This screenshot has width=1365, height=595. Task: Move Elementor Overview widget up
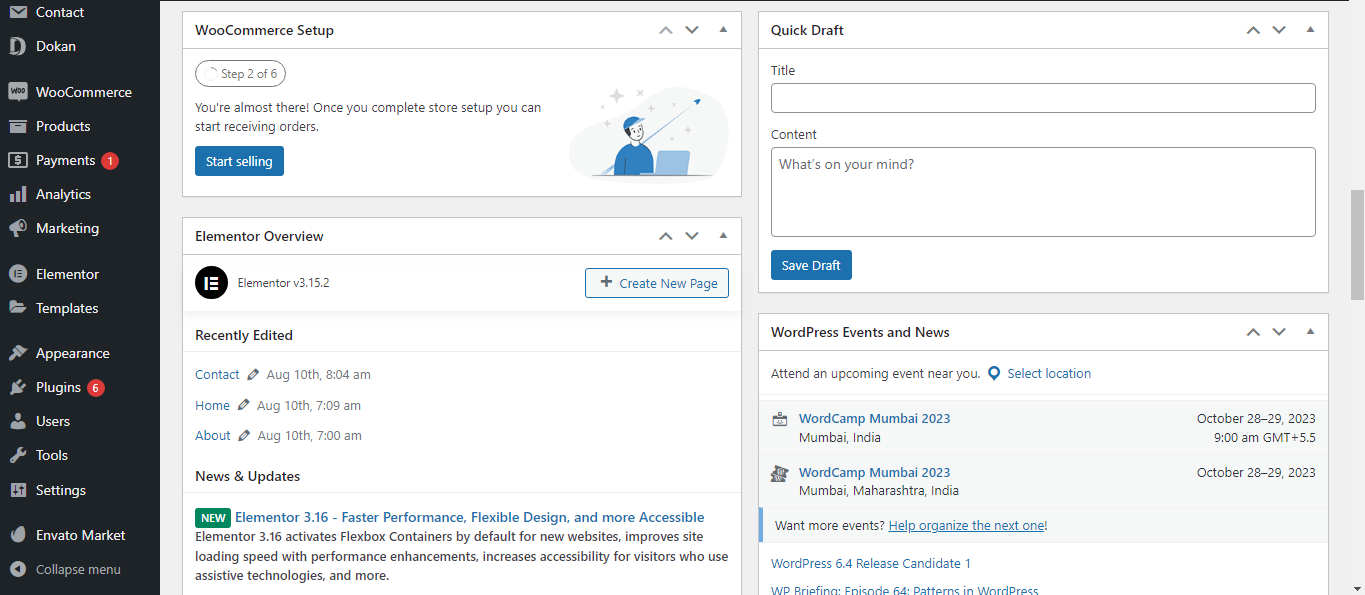click(666, 236)
